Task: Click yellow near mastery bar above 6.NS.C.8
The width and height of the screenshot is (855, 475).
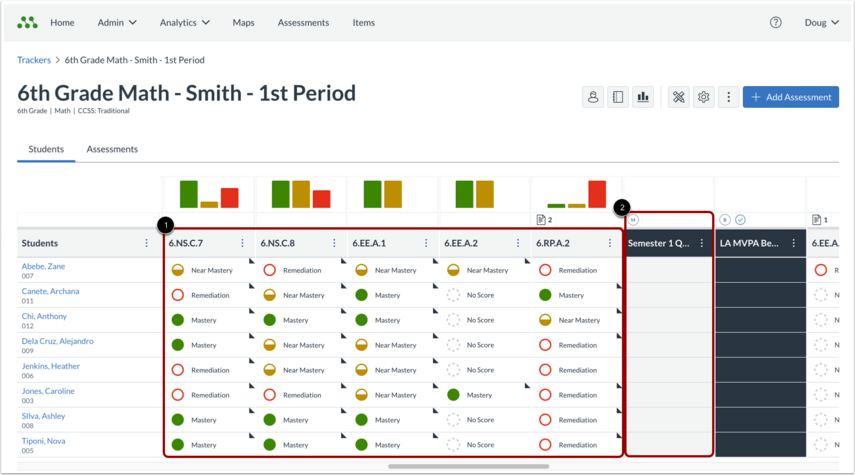Action: 301,194
